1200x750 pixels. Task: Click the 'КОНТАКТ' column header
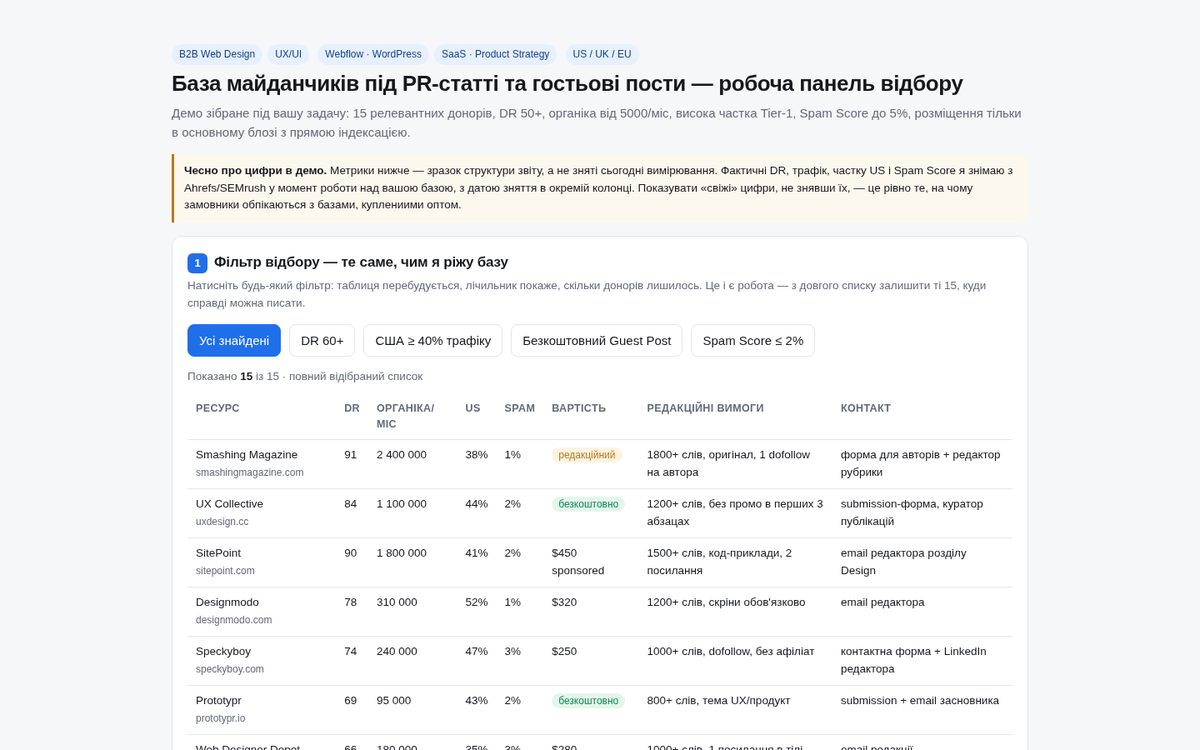pos(865,408)
